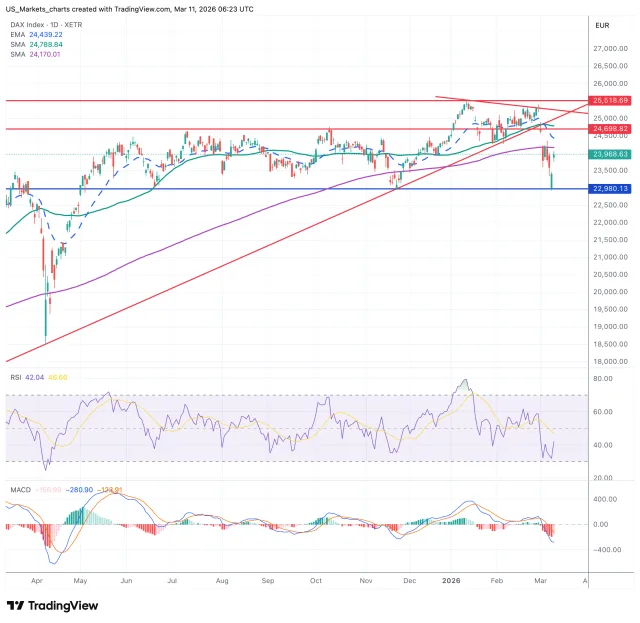Screen dimensions: 640x623
Task: Click the SMA 24,170.01 legend entry
Action: pyautogui.click(x=35, y=54)
